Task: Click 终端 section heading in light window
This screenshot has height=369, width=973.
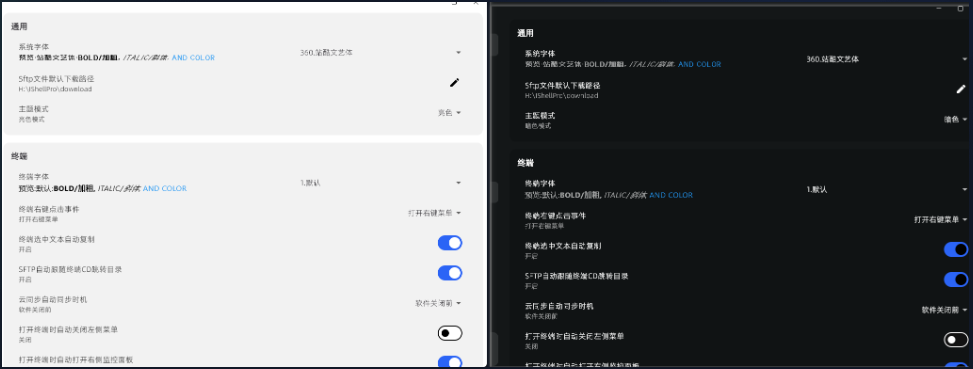Action: [x=19, y=156]
